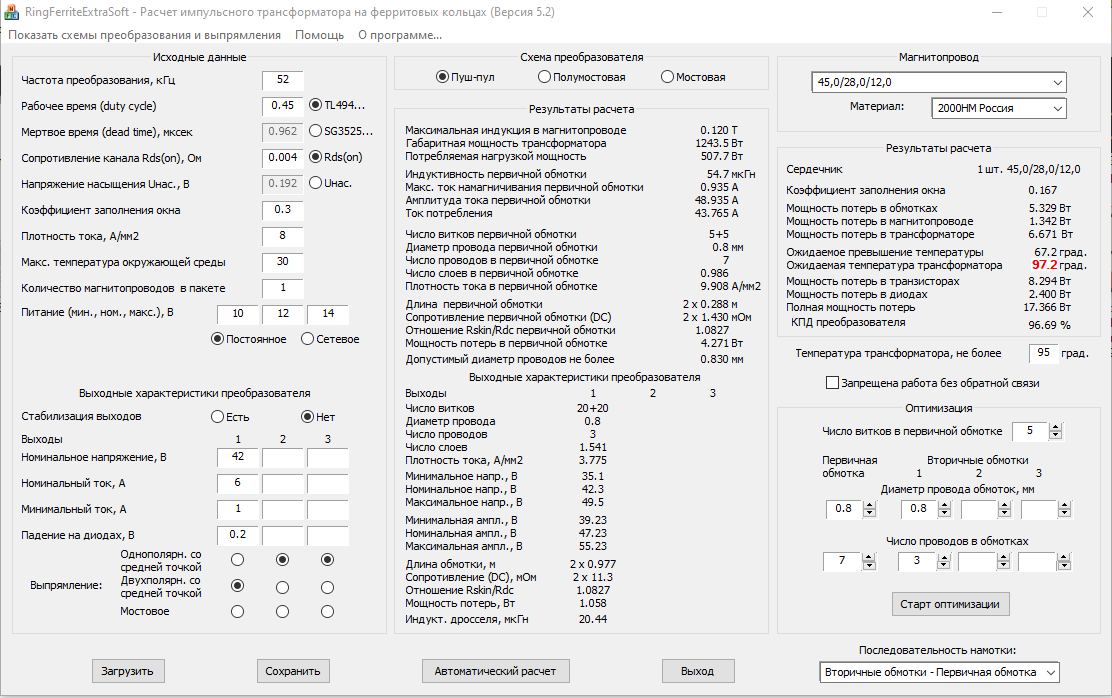Click the duty cycle field showing 0.45
The image size is (1112, 698).
click(282, 106)
